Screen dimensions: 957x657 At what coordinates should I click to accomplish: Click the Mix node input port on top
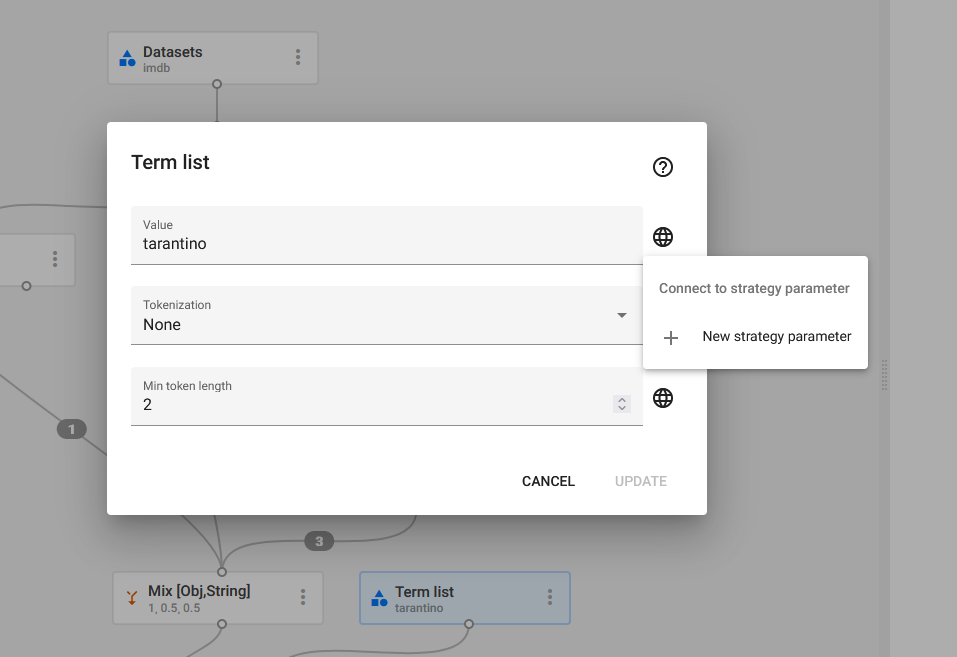click(x=222, y=572)
